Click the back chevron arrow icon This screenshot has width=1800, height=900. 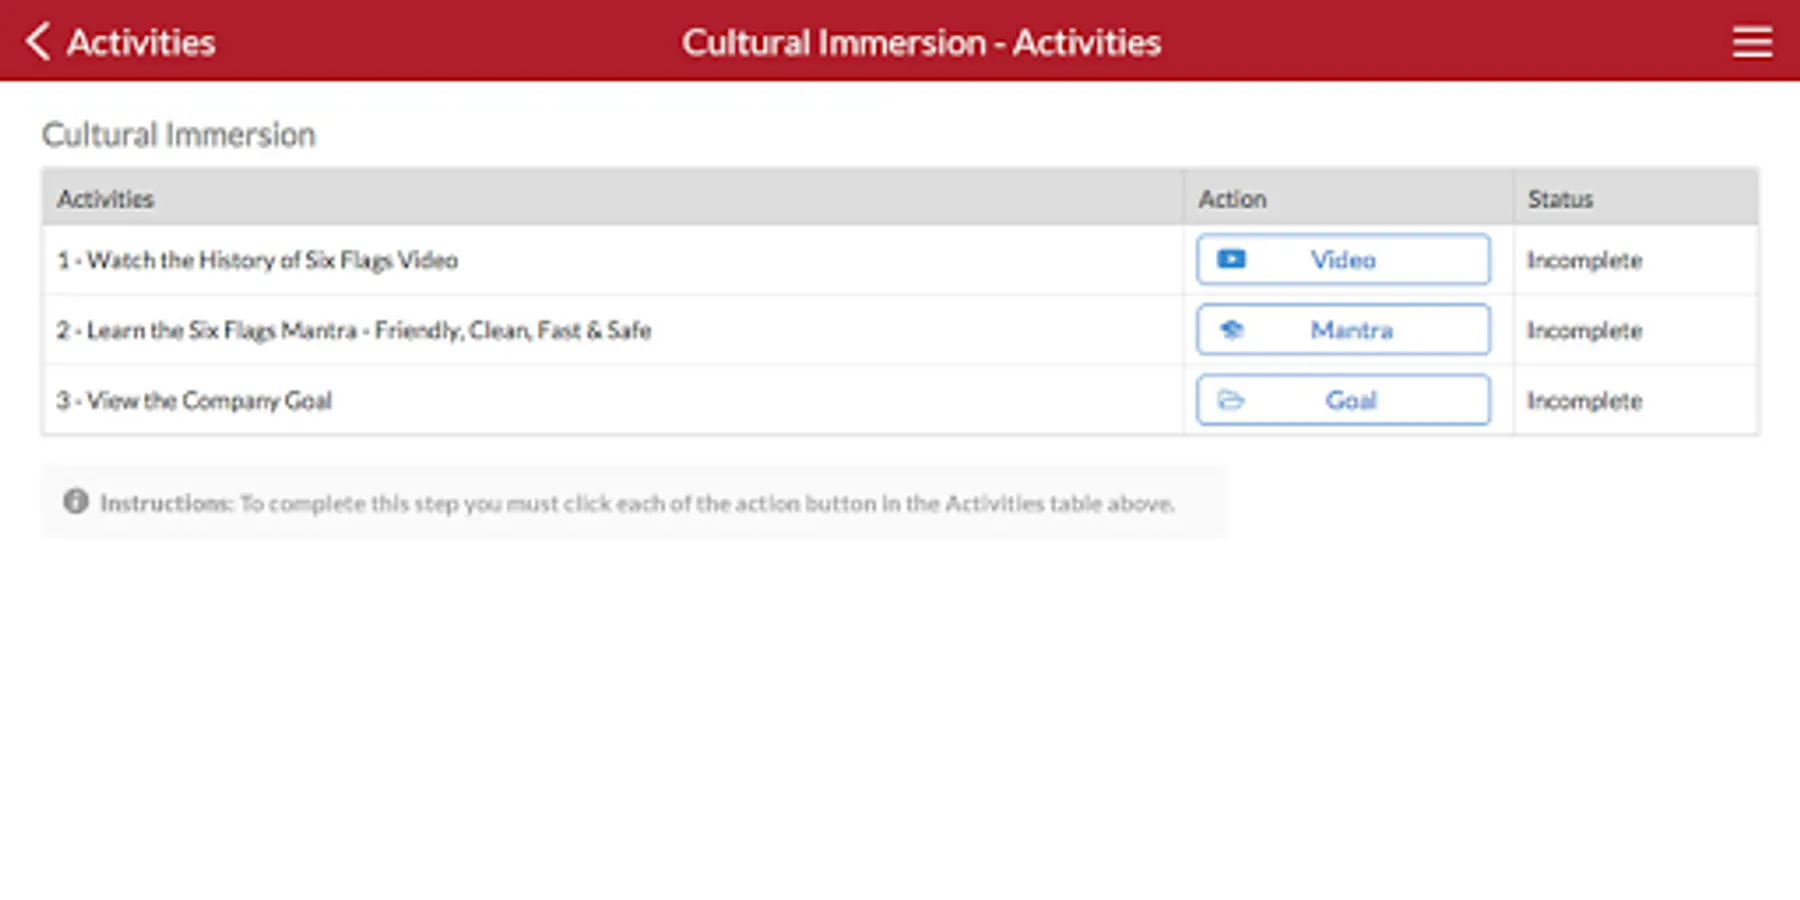pos(37,42)
